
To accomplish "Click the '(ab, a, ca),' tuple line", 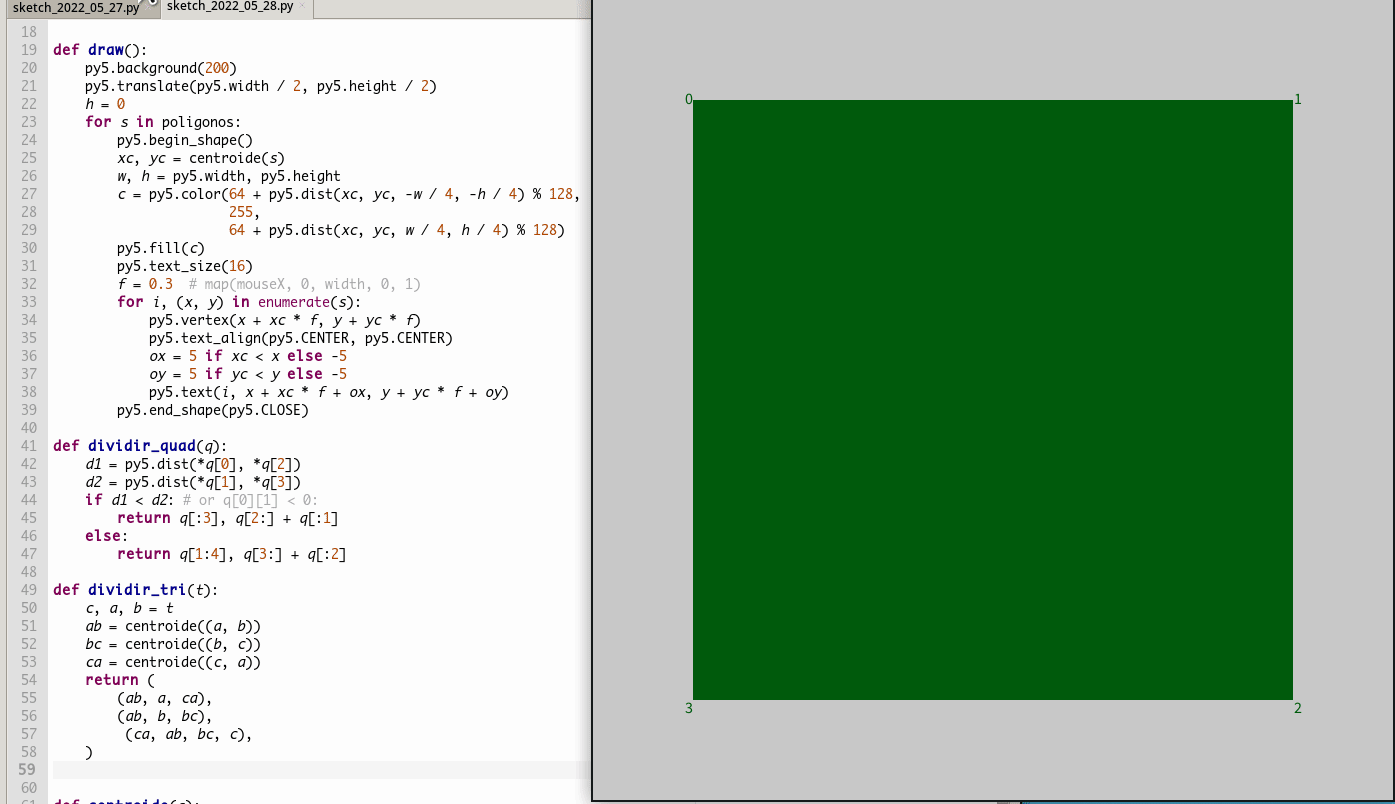I will click(165, 698).
